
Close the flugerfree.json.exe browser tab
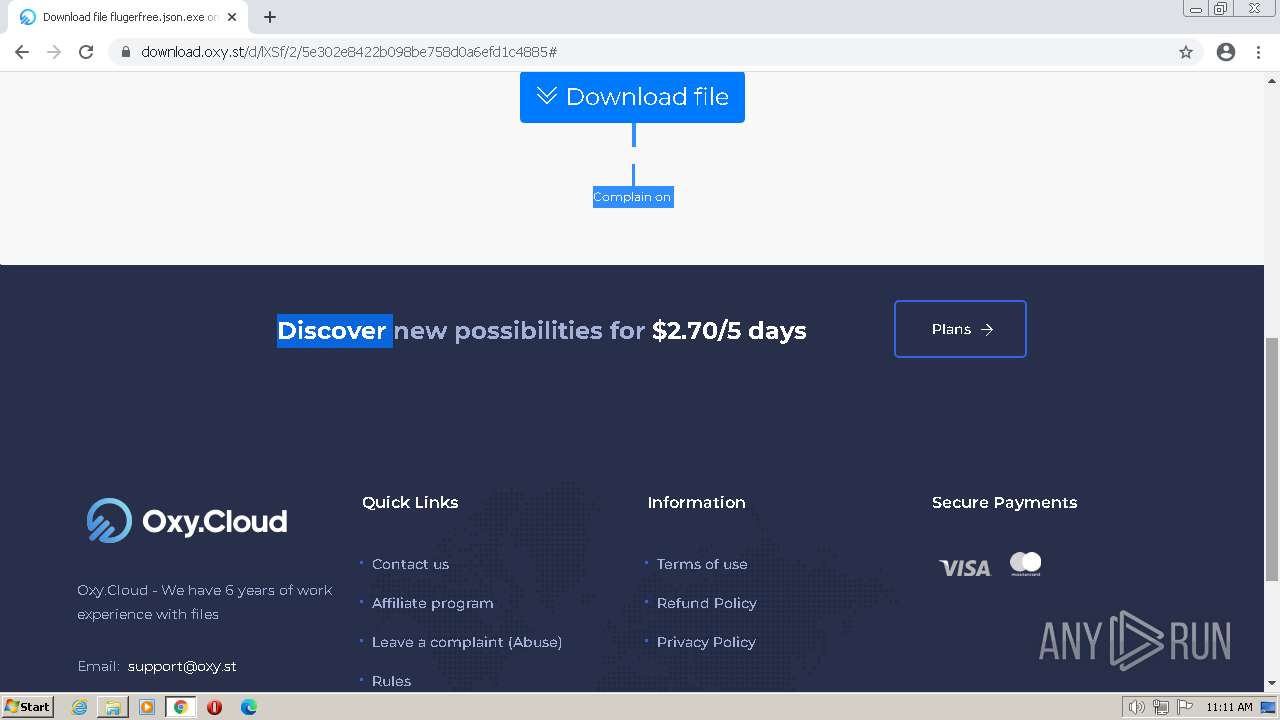click(x=233, y=17)
